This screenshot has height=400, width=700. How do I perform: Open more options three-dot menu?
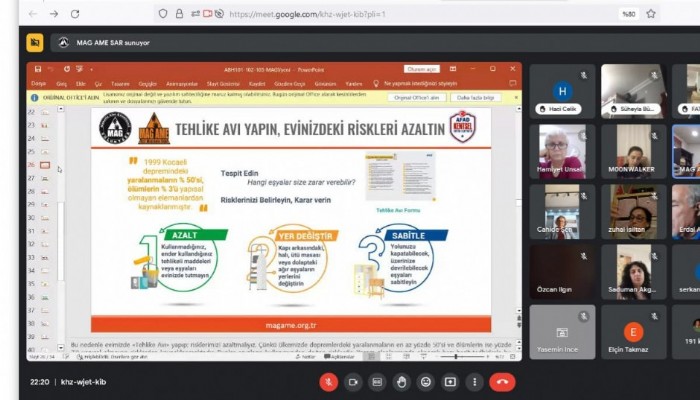[475, 382]
